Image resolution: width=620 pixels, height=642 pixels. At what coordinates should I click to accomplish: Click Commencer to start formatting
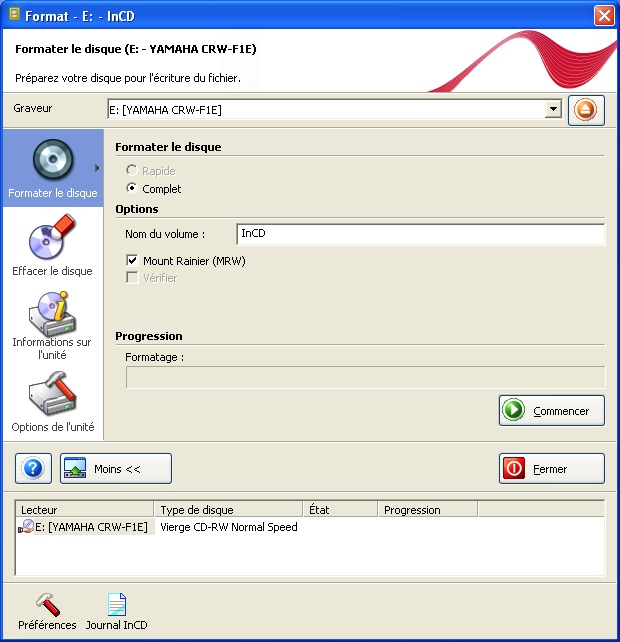[x=552, y=411]
